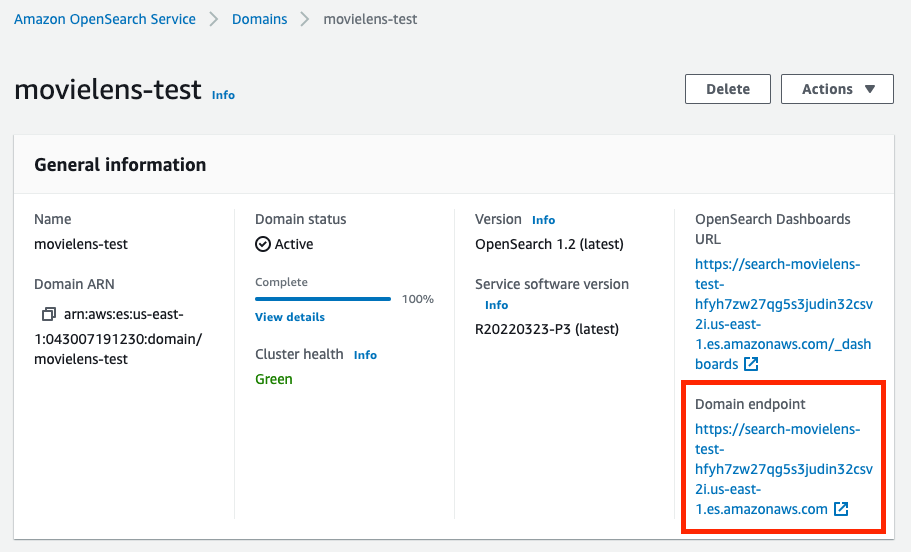911x552 pixels.
Task: Open Info link under Service software version
Action: [x=497, y=305]
